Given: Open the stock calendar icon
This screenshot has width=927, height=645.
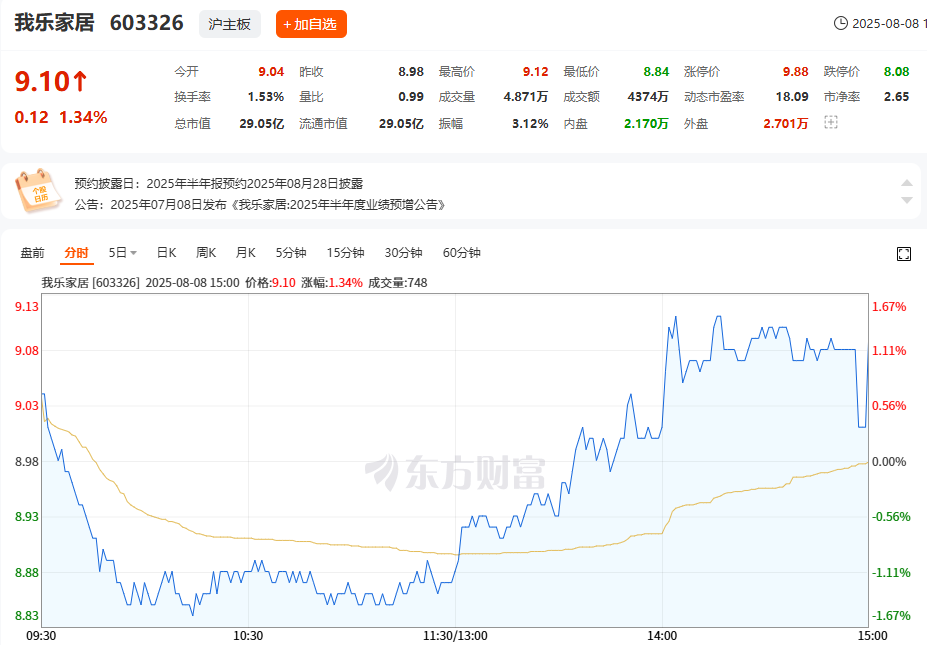Looking at the screenshot, I should click(38, 190).
